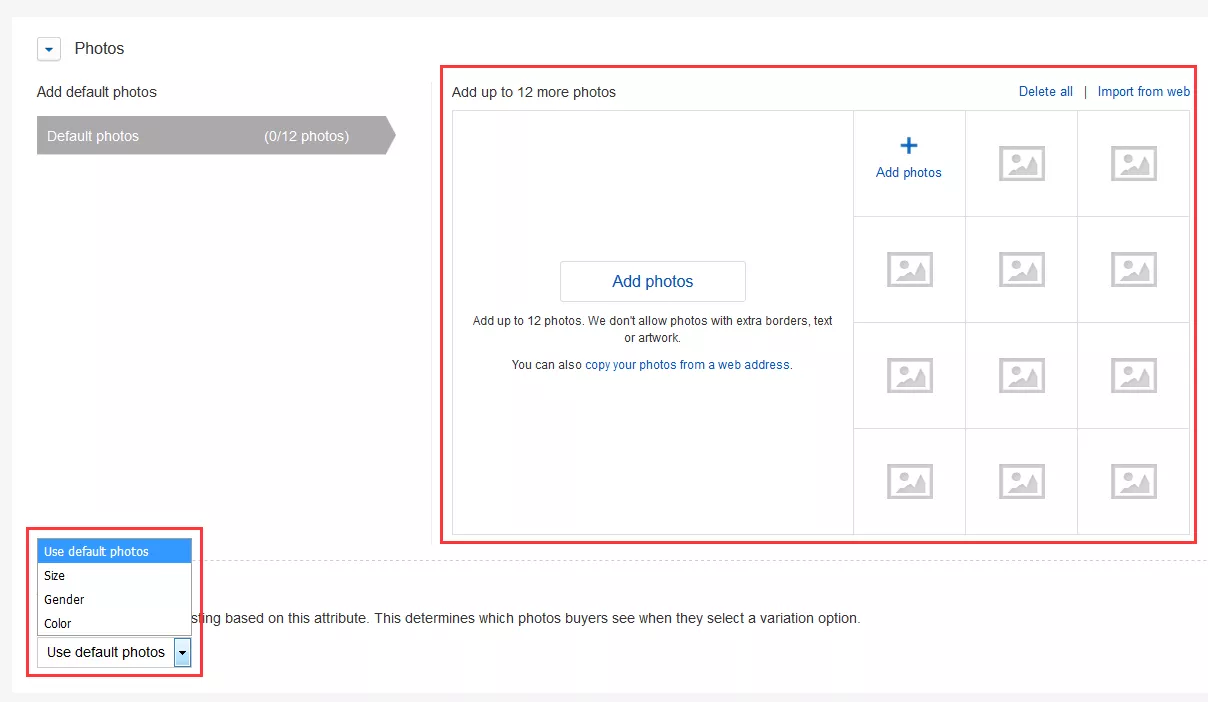1208x702 pixels.
Task: Open the Use default photos dropdown arrow
Action: click(182, 652)
